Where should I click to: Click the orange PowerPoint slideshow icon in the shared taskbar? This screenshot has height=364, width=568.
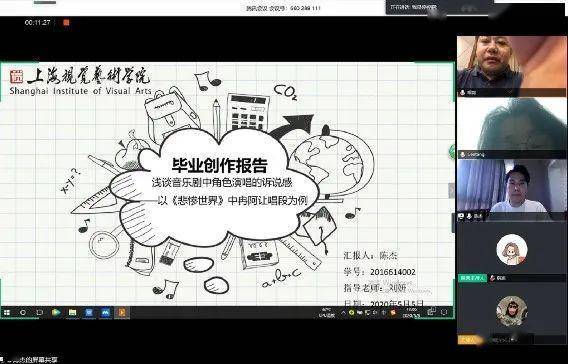122,312
